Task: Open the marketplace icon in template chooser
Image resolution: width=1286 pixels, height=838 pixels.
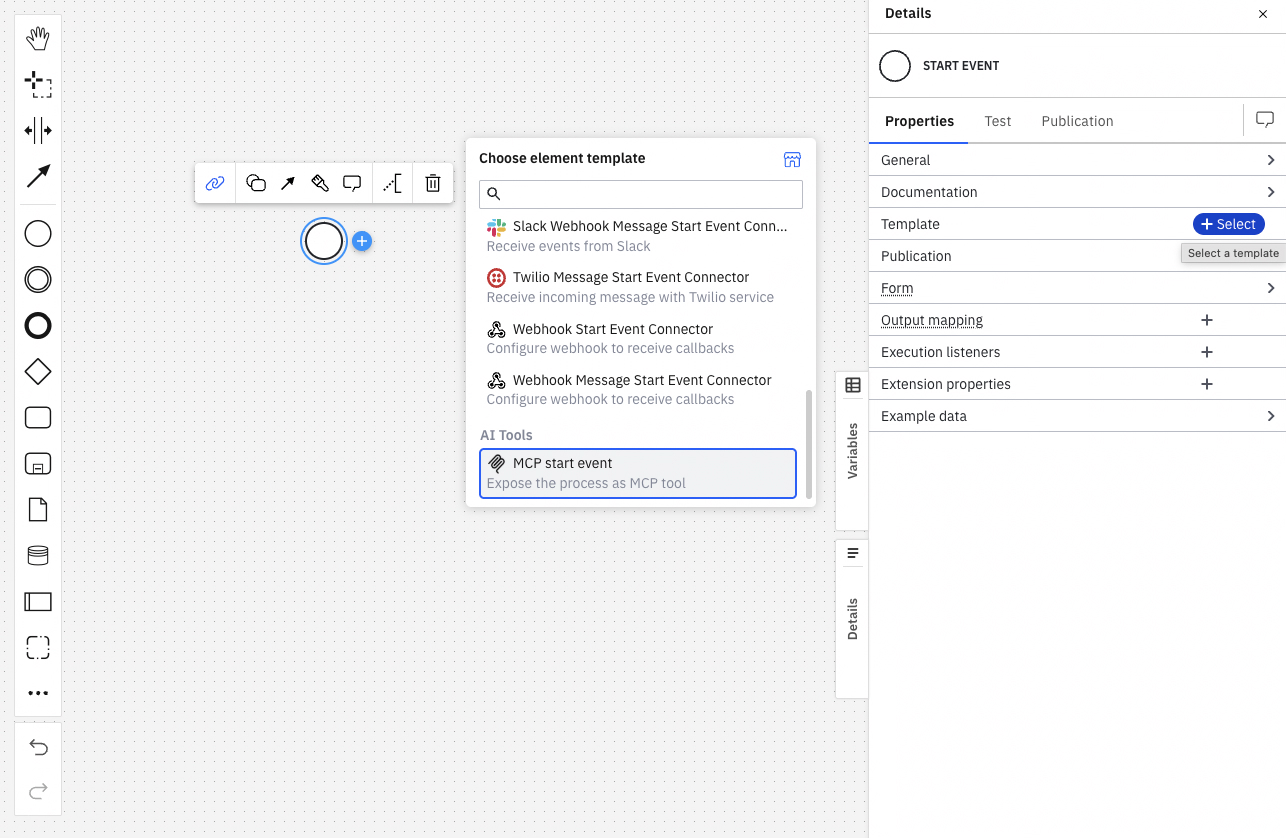Action: [x=792, y=159]
